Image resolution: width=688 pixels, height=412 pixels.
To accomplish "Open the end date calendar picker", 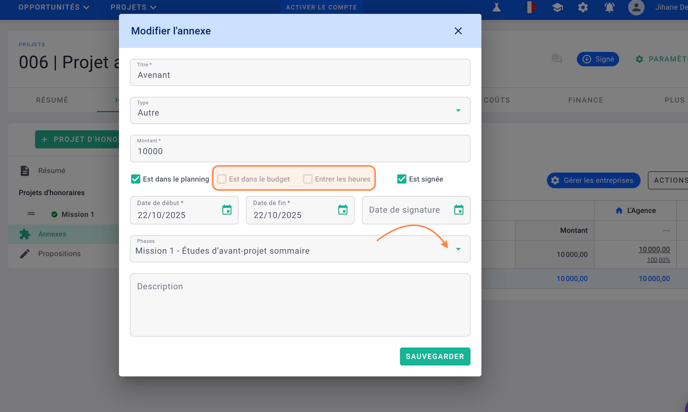I will [343, 210].
